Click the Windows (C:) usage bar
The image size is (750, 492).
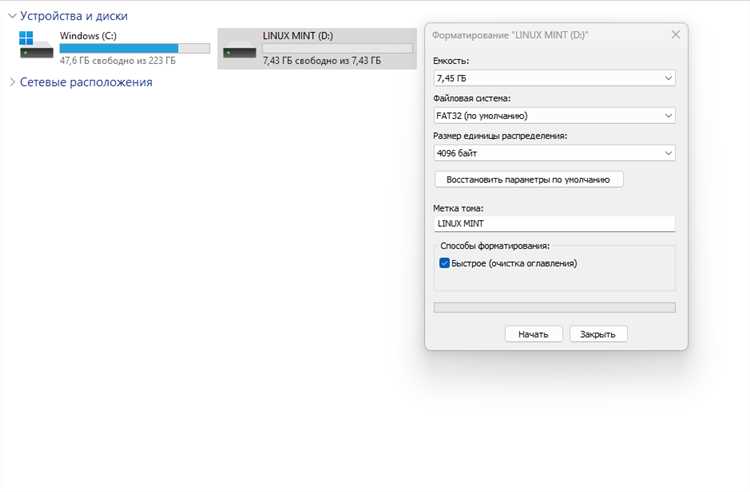[x=135, y=48]
